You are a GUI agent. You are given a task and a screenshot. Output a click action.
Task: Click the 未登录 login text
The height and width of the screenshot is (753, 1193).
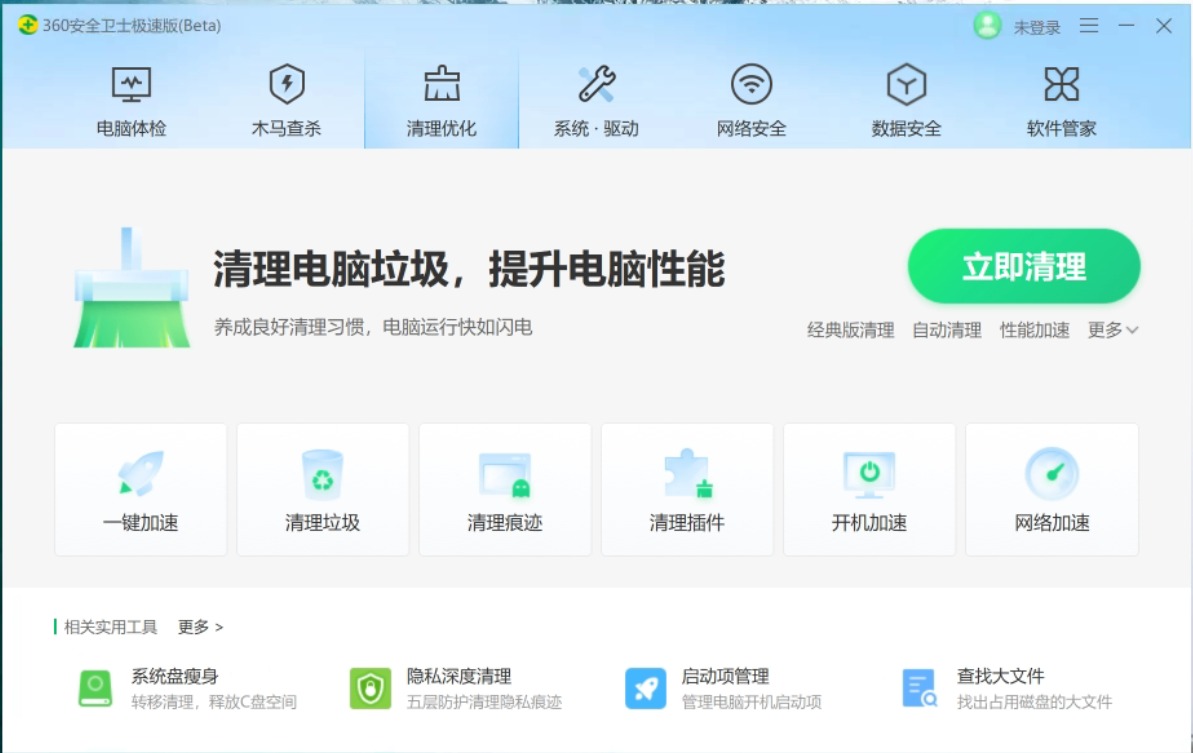1037,27
